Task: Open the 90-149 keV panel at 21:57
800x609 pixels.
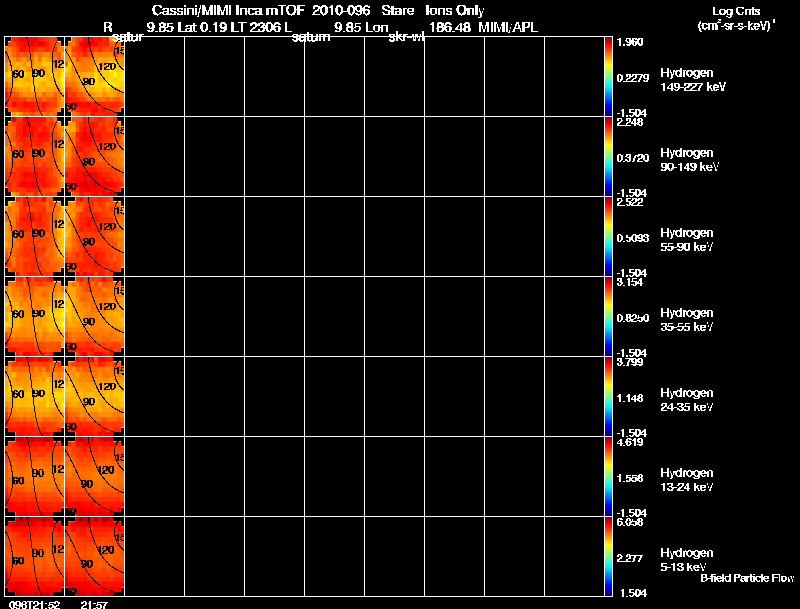Action: (94, 157)
